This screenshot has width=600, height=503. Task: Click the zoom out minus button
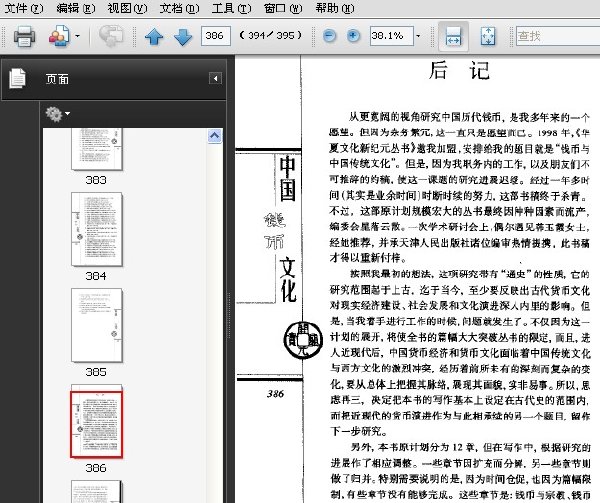(329, 36)
